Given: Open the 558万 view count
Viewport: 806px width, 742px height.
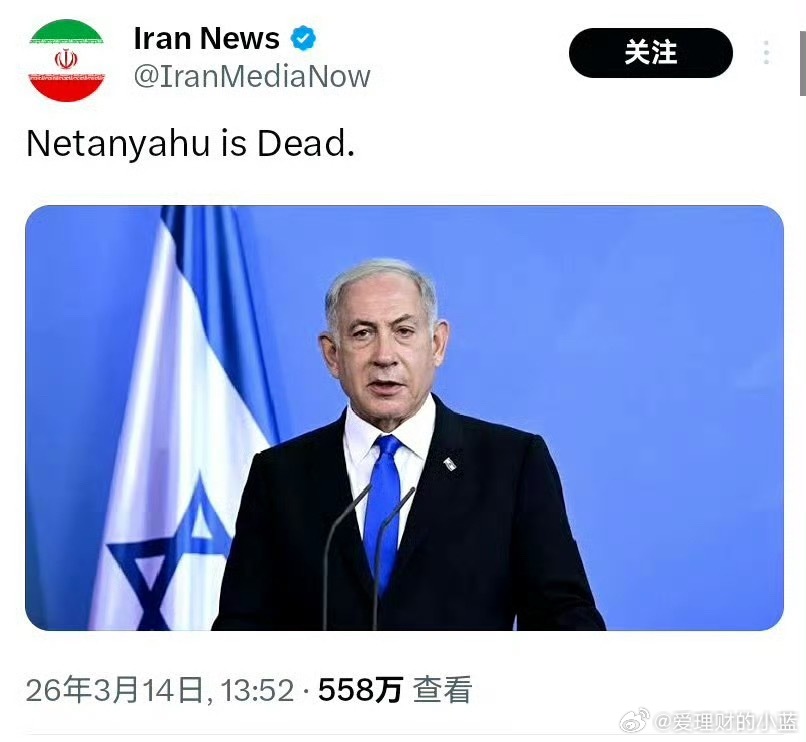Looking at the screenshot, I should point(360,690).
